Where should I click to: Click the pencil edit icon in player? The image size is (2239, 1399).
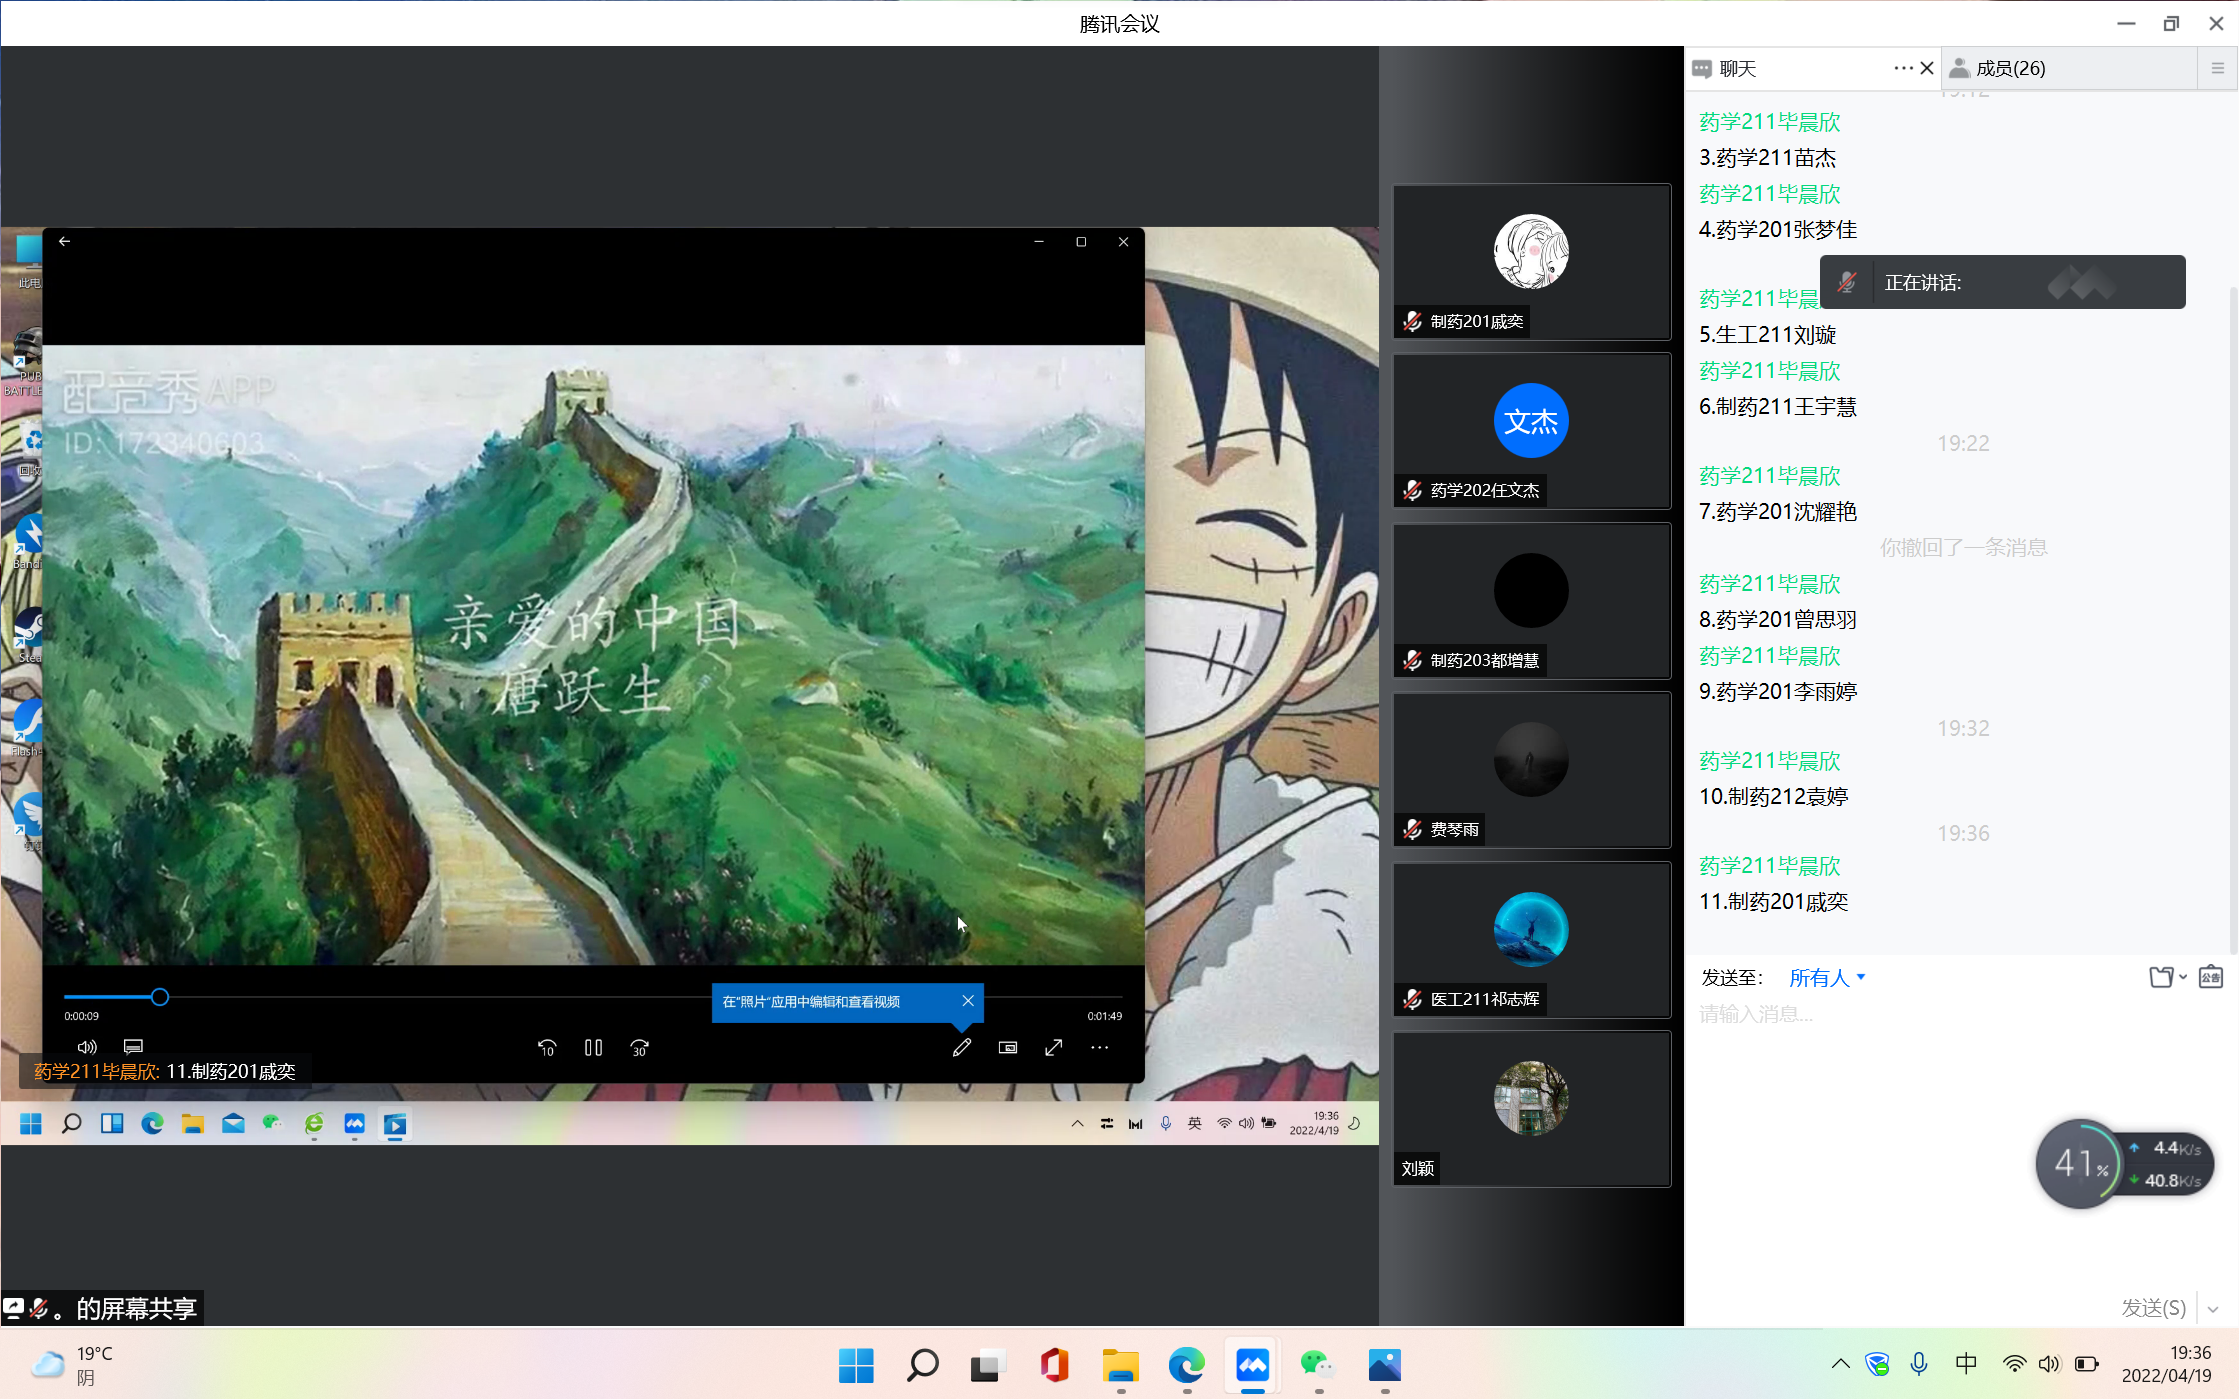tap(961, 1047)
